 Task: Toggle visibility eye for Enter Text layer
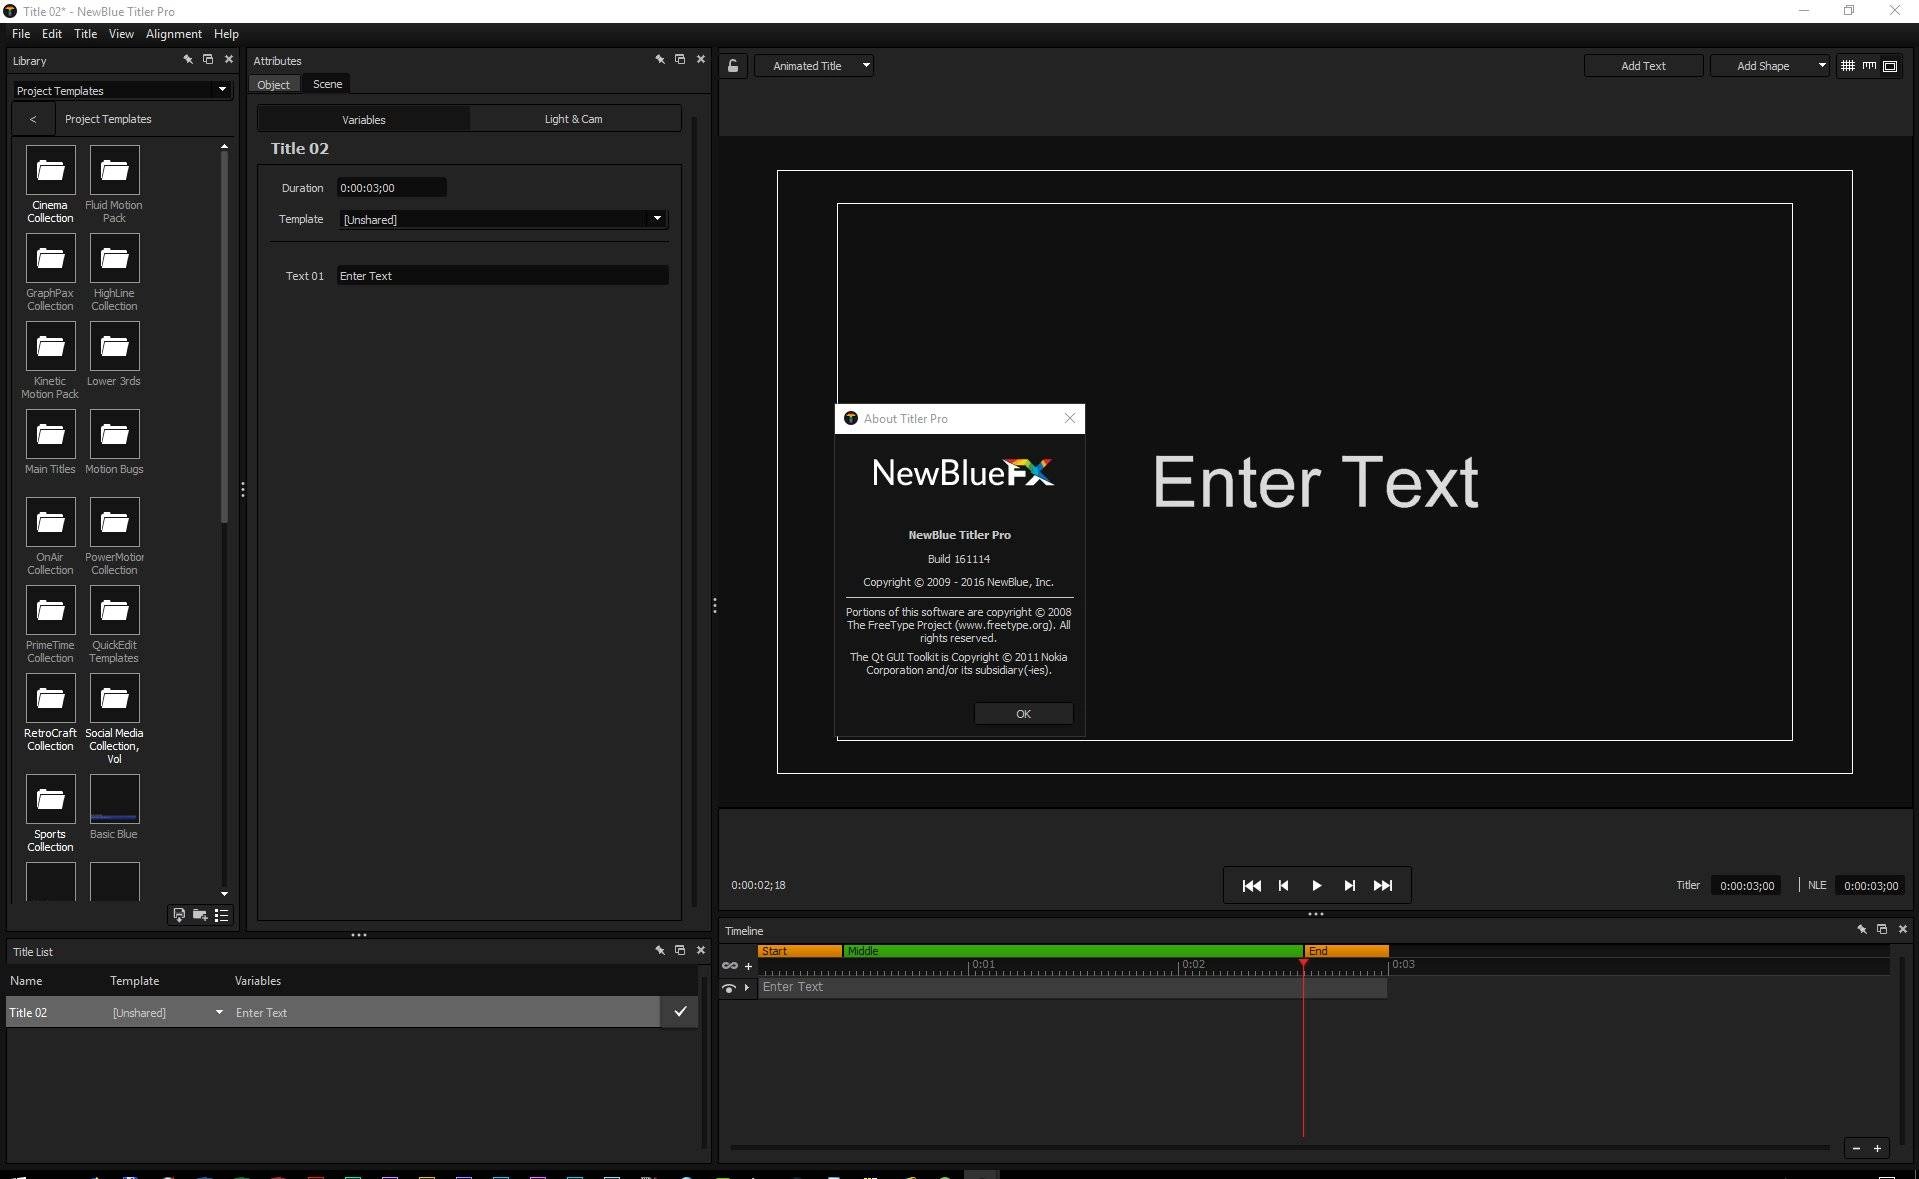click(x=729, y=988)
